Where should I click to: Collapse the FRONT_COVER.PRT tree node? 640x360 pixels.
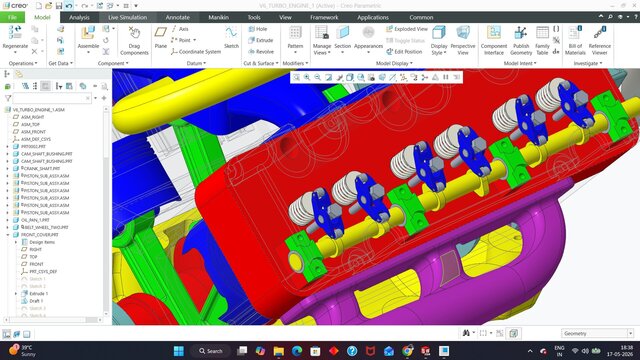[8, 235]
